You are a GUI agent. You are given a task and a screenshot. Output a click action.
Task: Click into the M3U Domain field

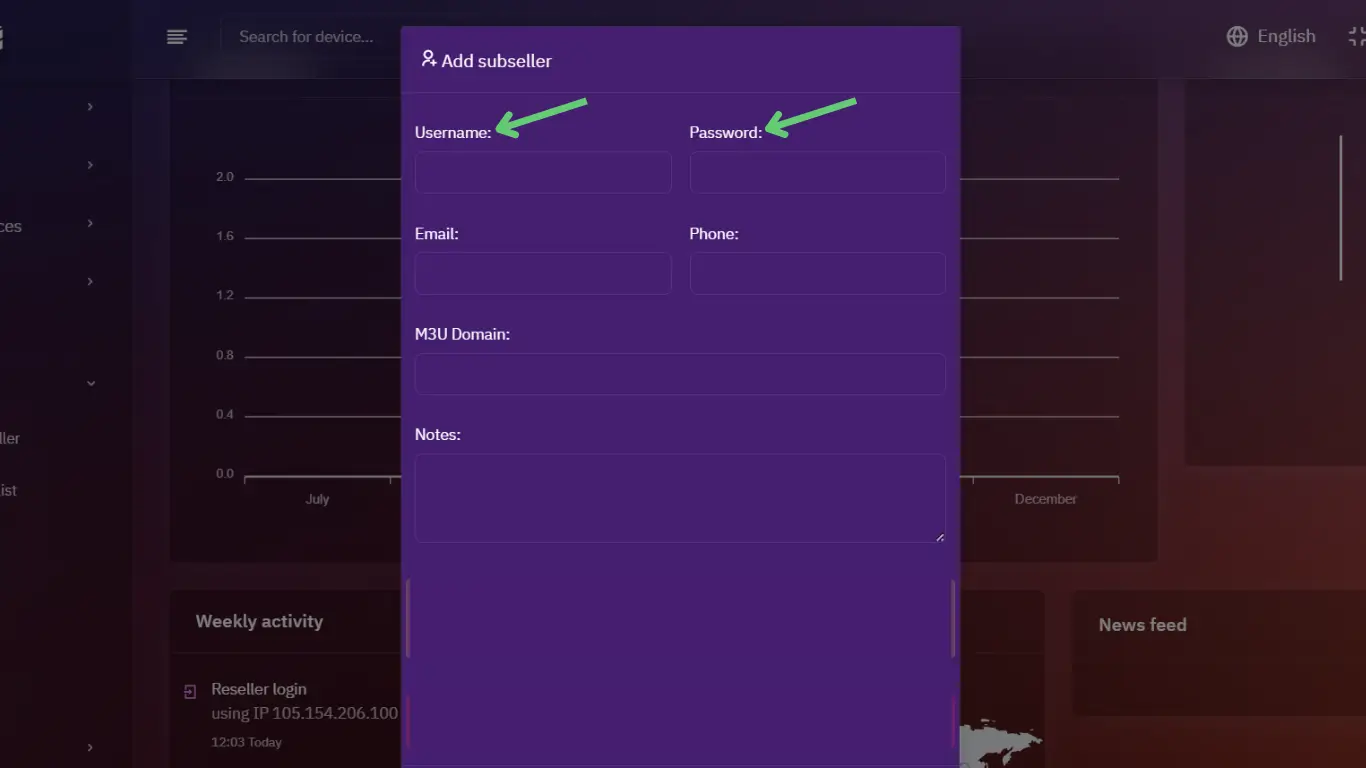680,374
